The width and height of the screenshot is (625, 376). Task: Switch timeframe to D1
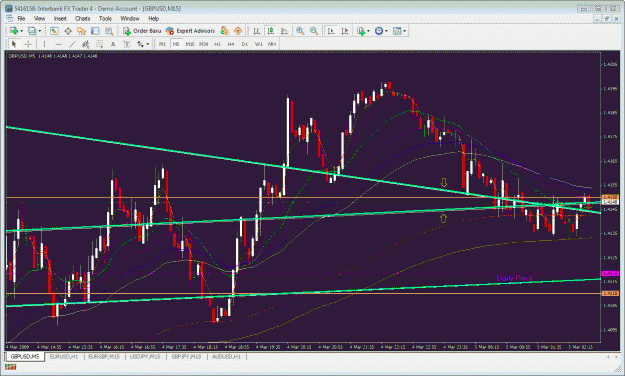(x=245, y=44)
